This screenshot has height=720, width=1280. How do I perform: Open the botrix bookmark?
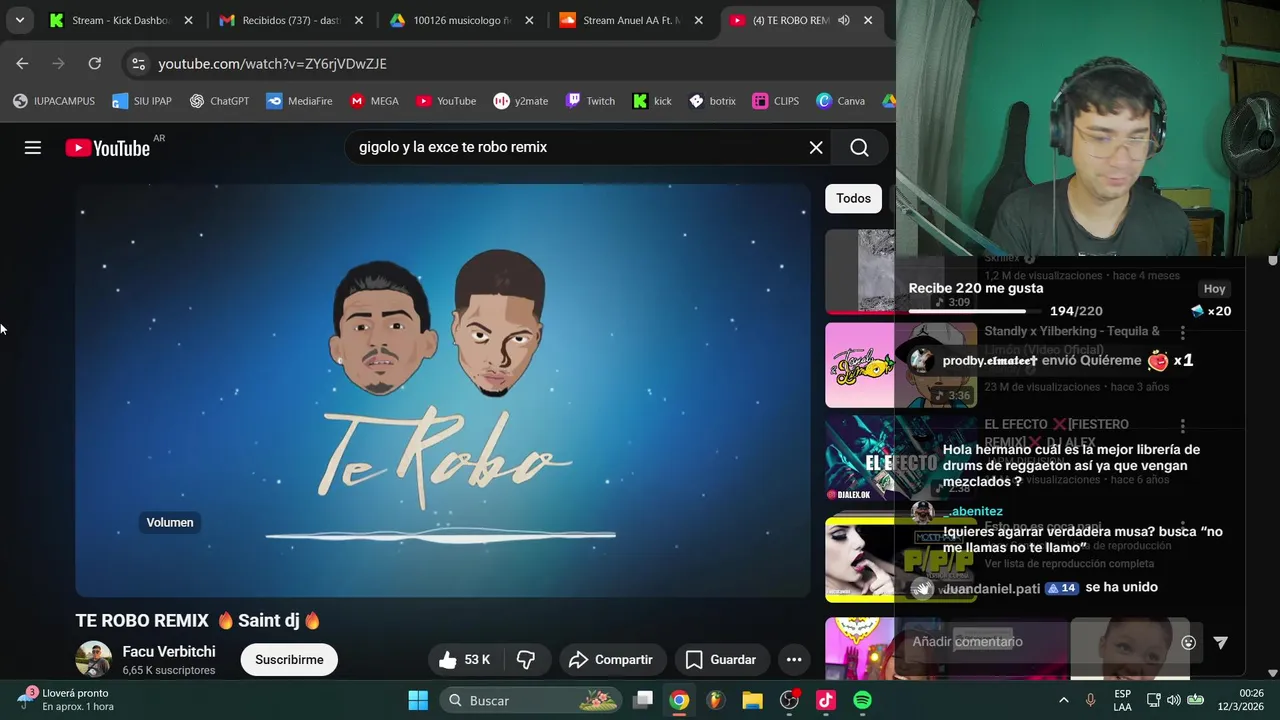pyautogui.click(x=712, y=101)
